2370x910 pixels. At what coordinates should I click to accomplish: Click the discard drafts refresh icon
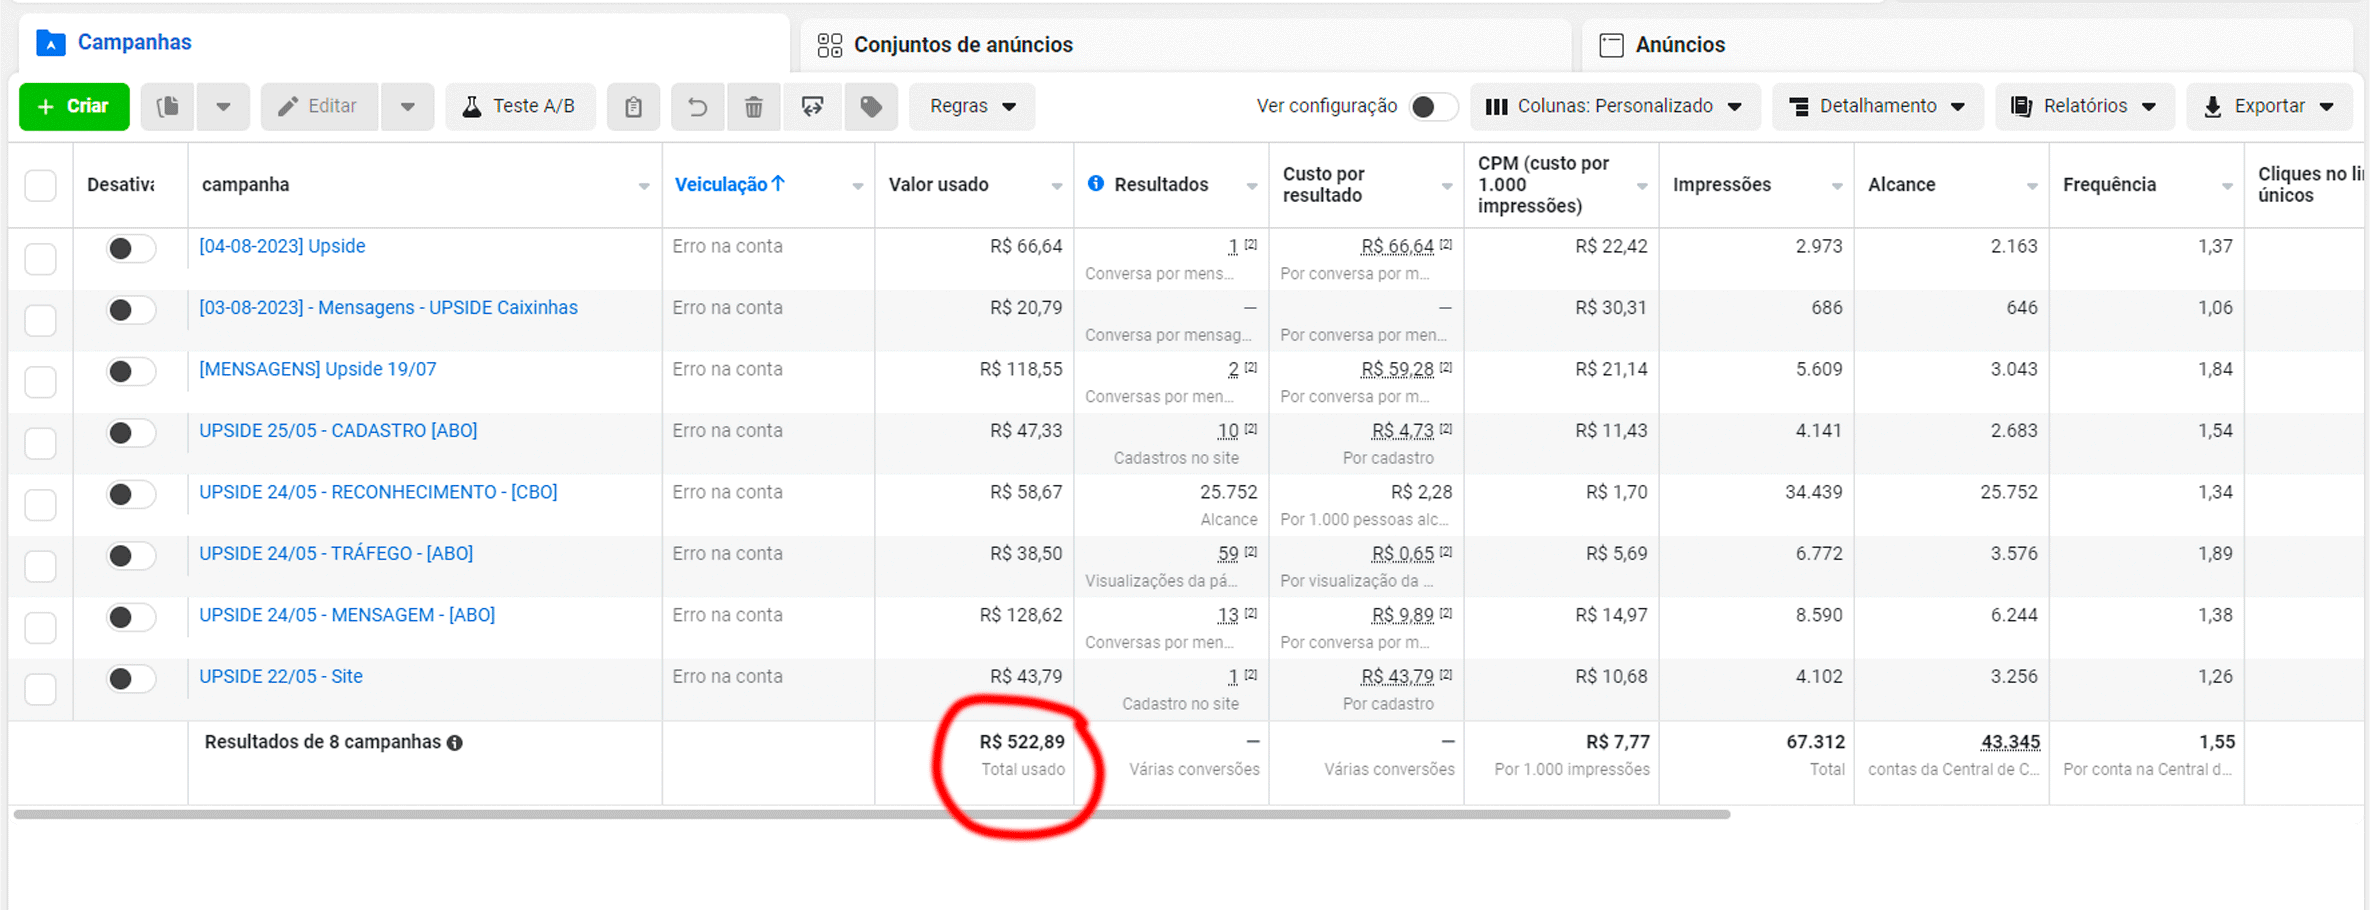coord(812,107)
